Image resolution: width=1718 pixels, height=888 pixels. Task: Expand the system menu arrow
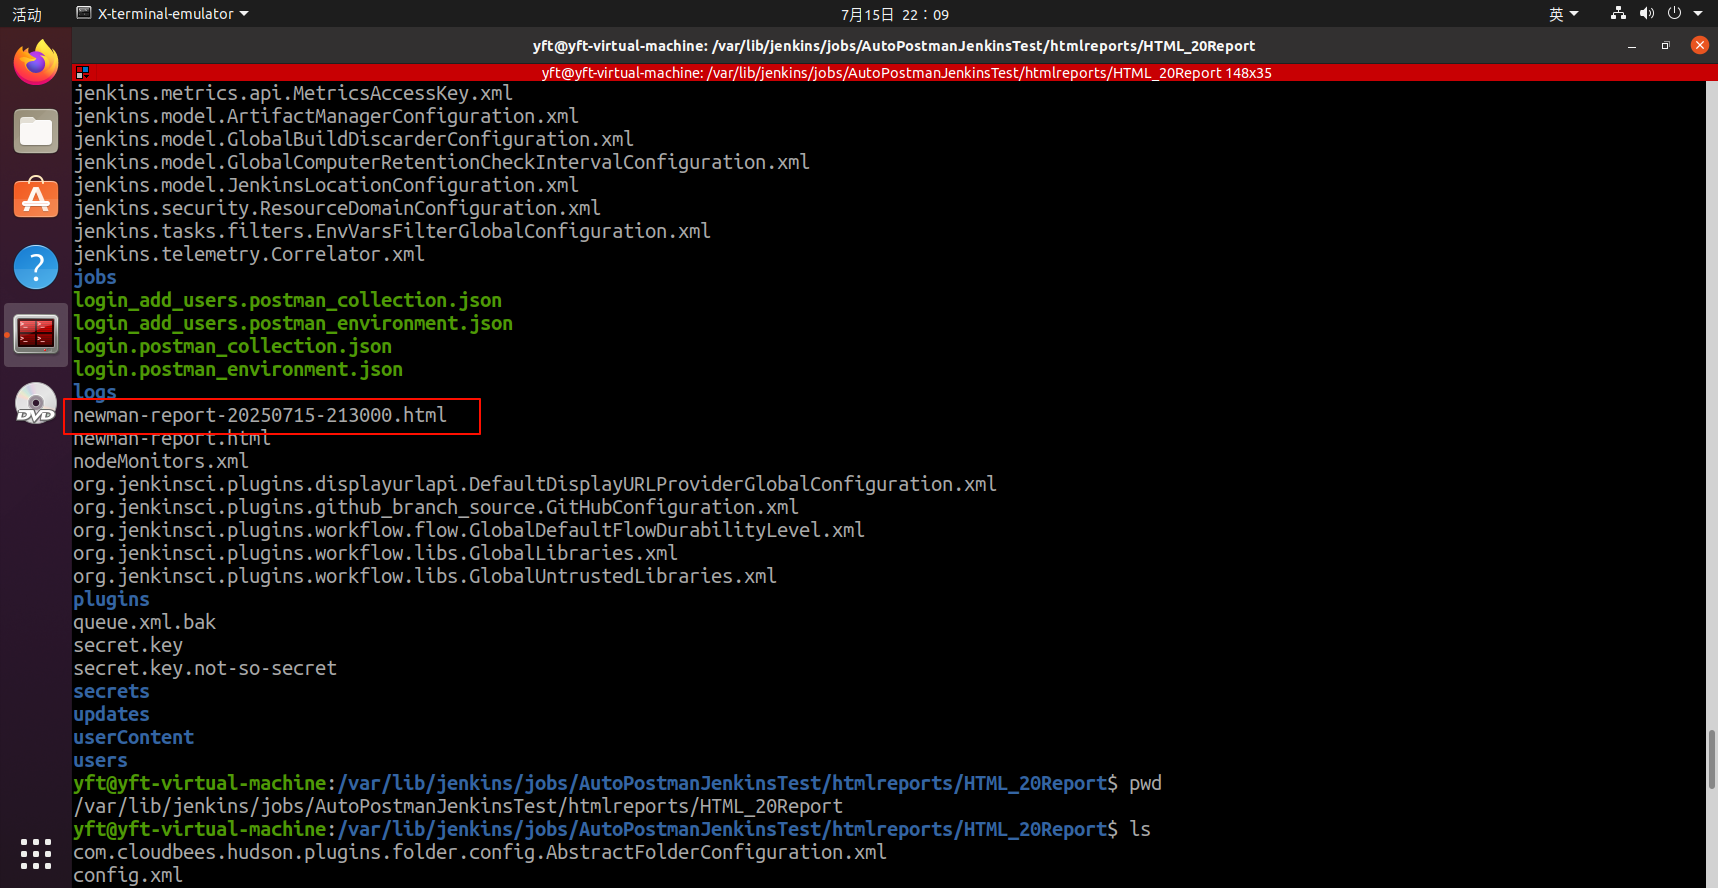click(1698, 13)
